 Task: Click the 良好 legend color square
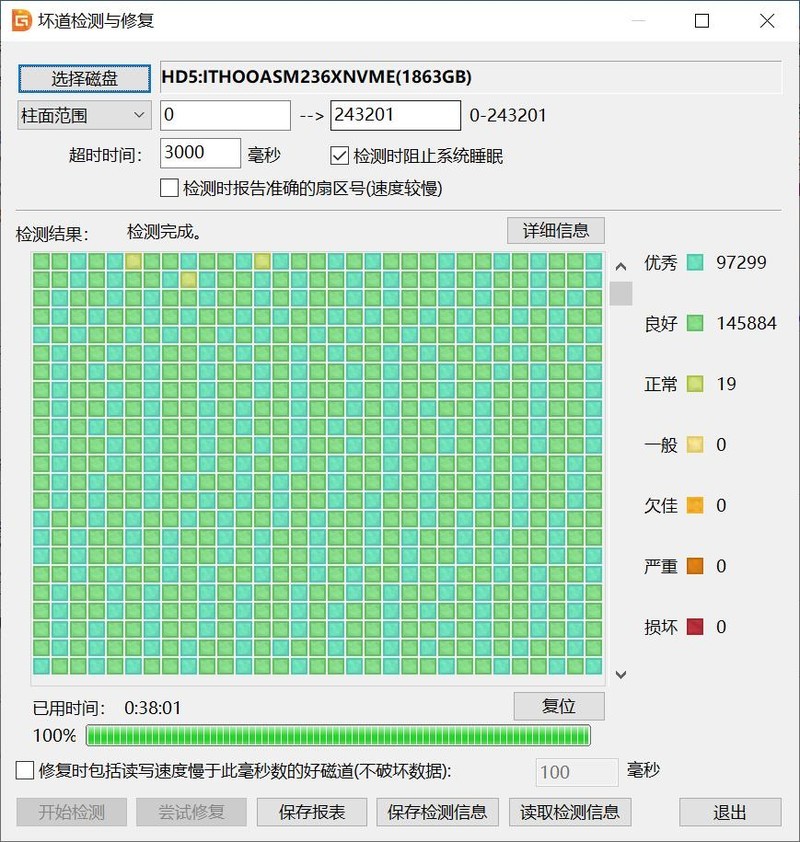(693, 323)
